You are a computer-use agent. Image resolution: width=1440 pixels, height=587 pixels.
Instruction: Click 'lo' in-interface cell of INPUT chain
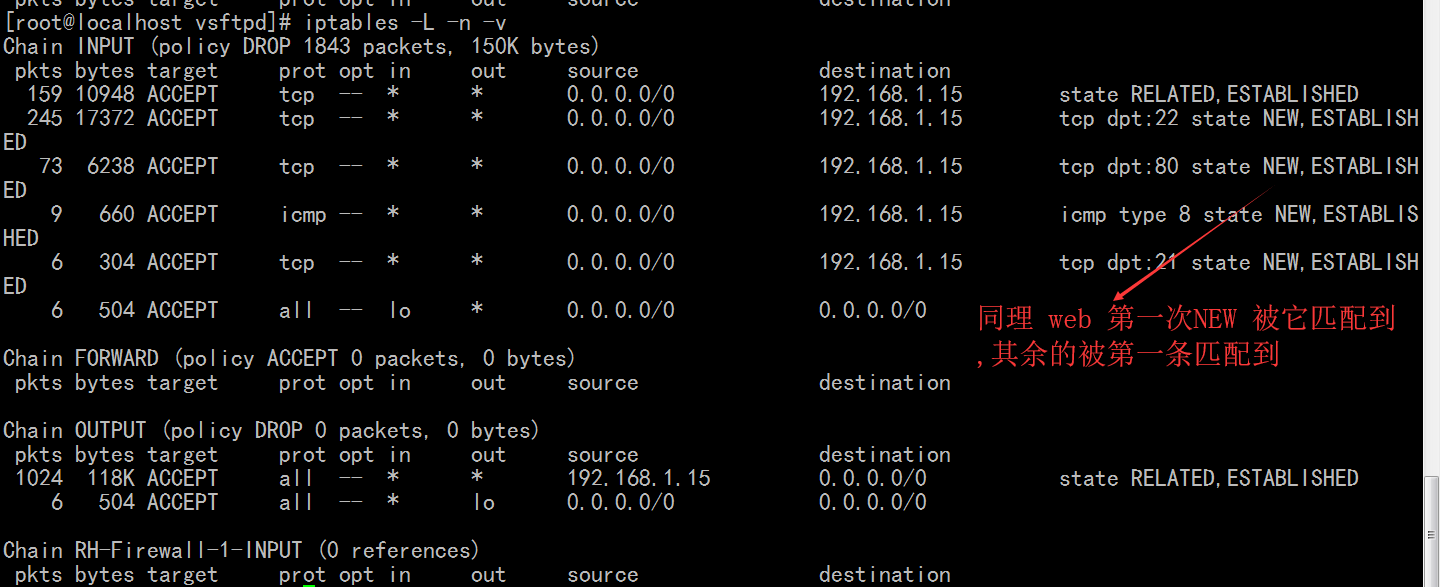pos(400,310)
